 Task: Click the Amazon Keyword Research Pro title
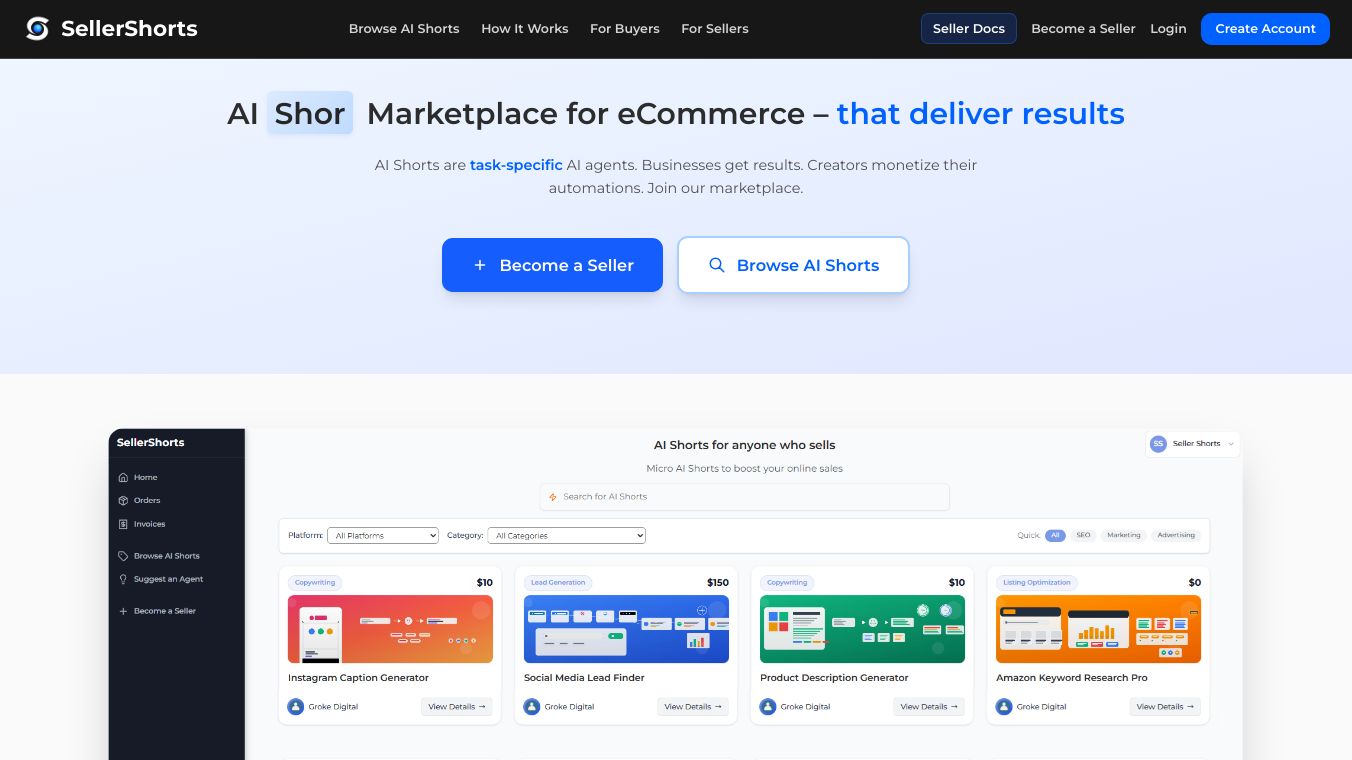(x=1072, y=678)
